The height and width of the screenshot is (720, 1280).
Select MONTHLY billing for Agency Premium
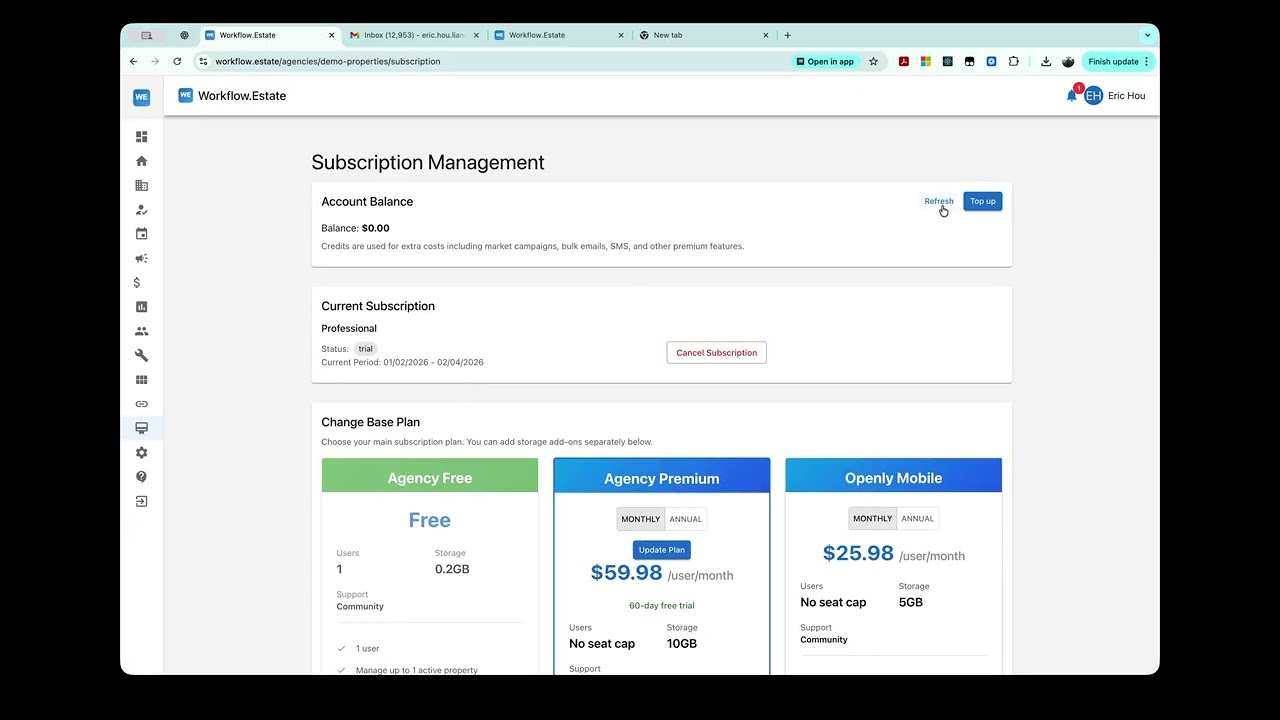coord(641,519)
